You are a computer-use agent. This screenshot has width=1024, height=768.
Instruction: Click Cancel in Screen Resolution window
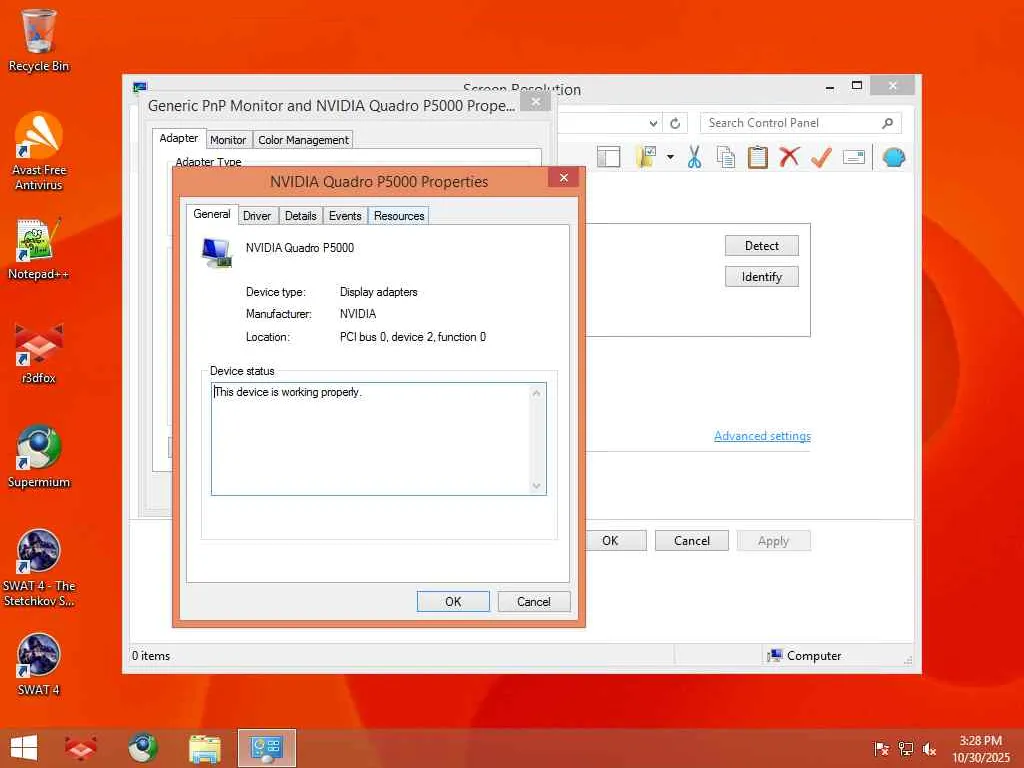tap(692, 541)
